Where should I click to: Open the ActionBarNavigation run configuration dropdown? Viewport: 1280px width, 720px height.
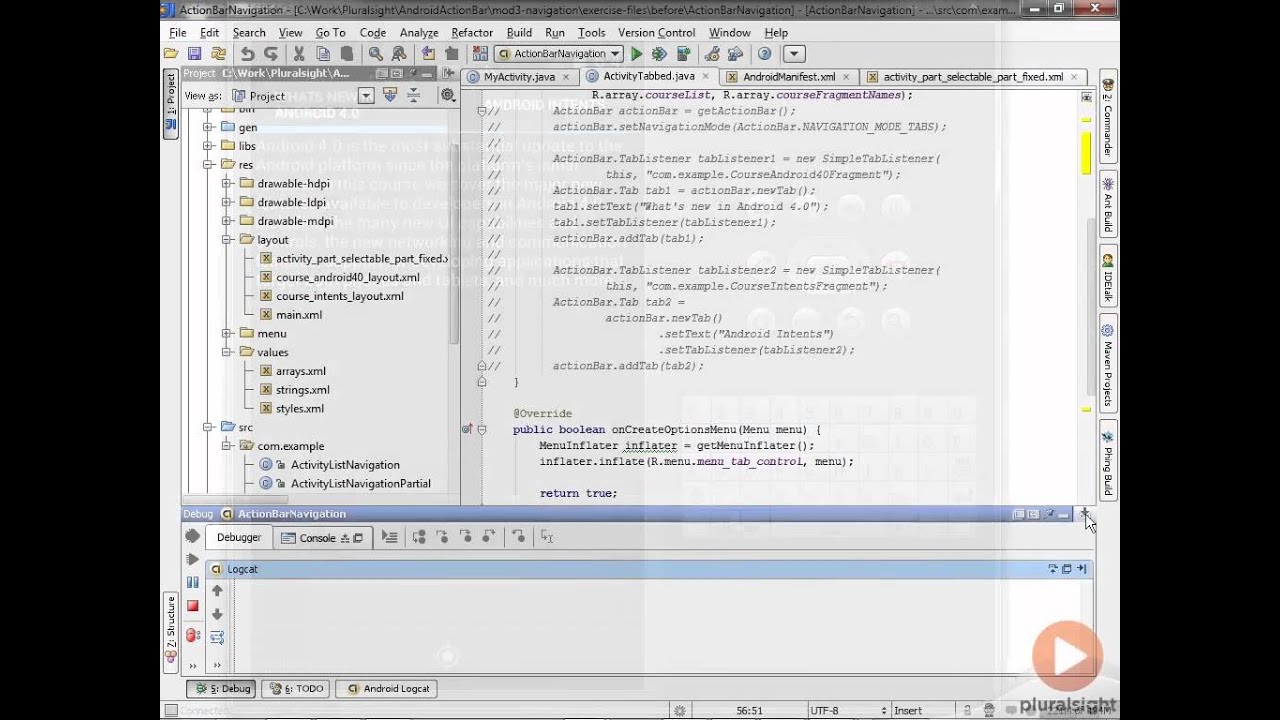(560, 54)
